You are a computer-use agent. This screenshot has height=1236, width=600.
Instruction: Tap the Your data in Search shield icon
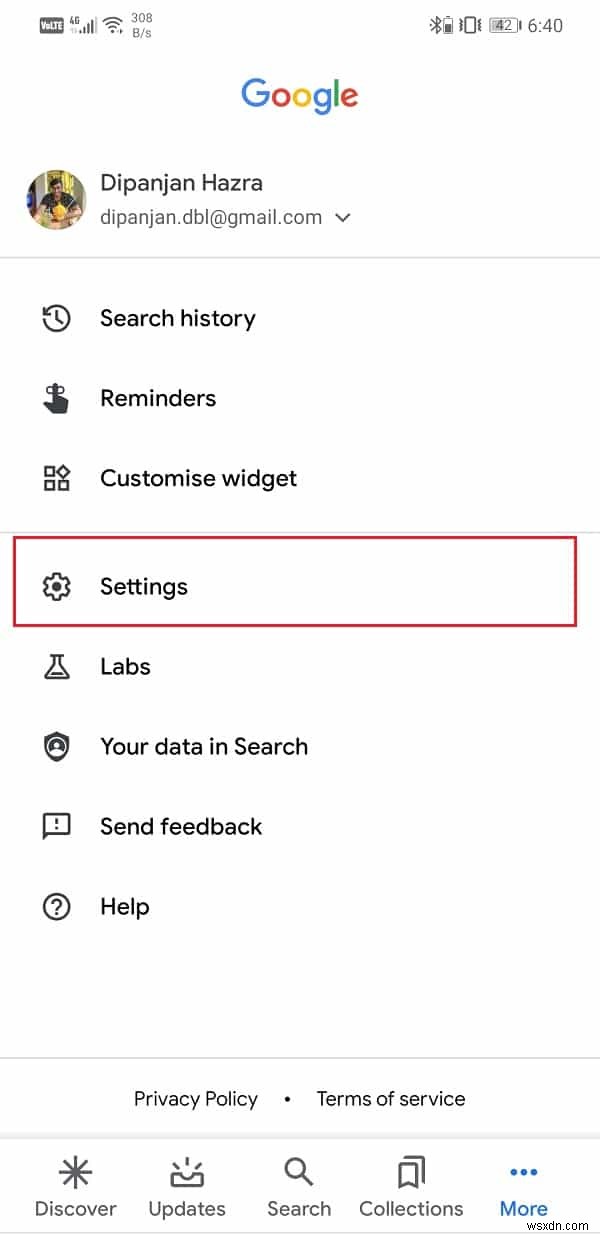(57, 746)
